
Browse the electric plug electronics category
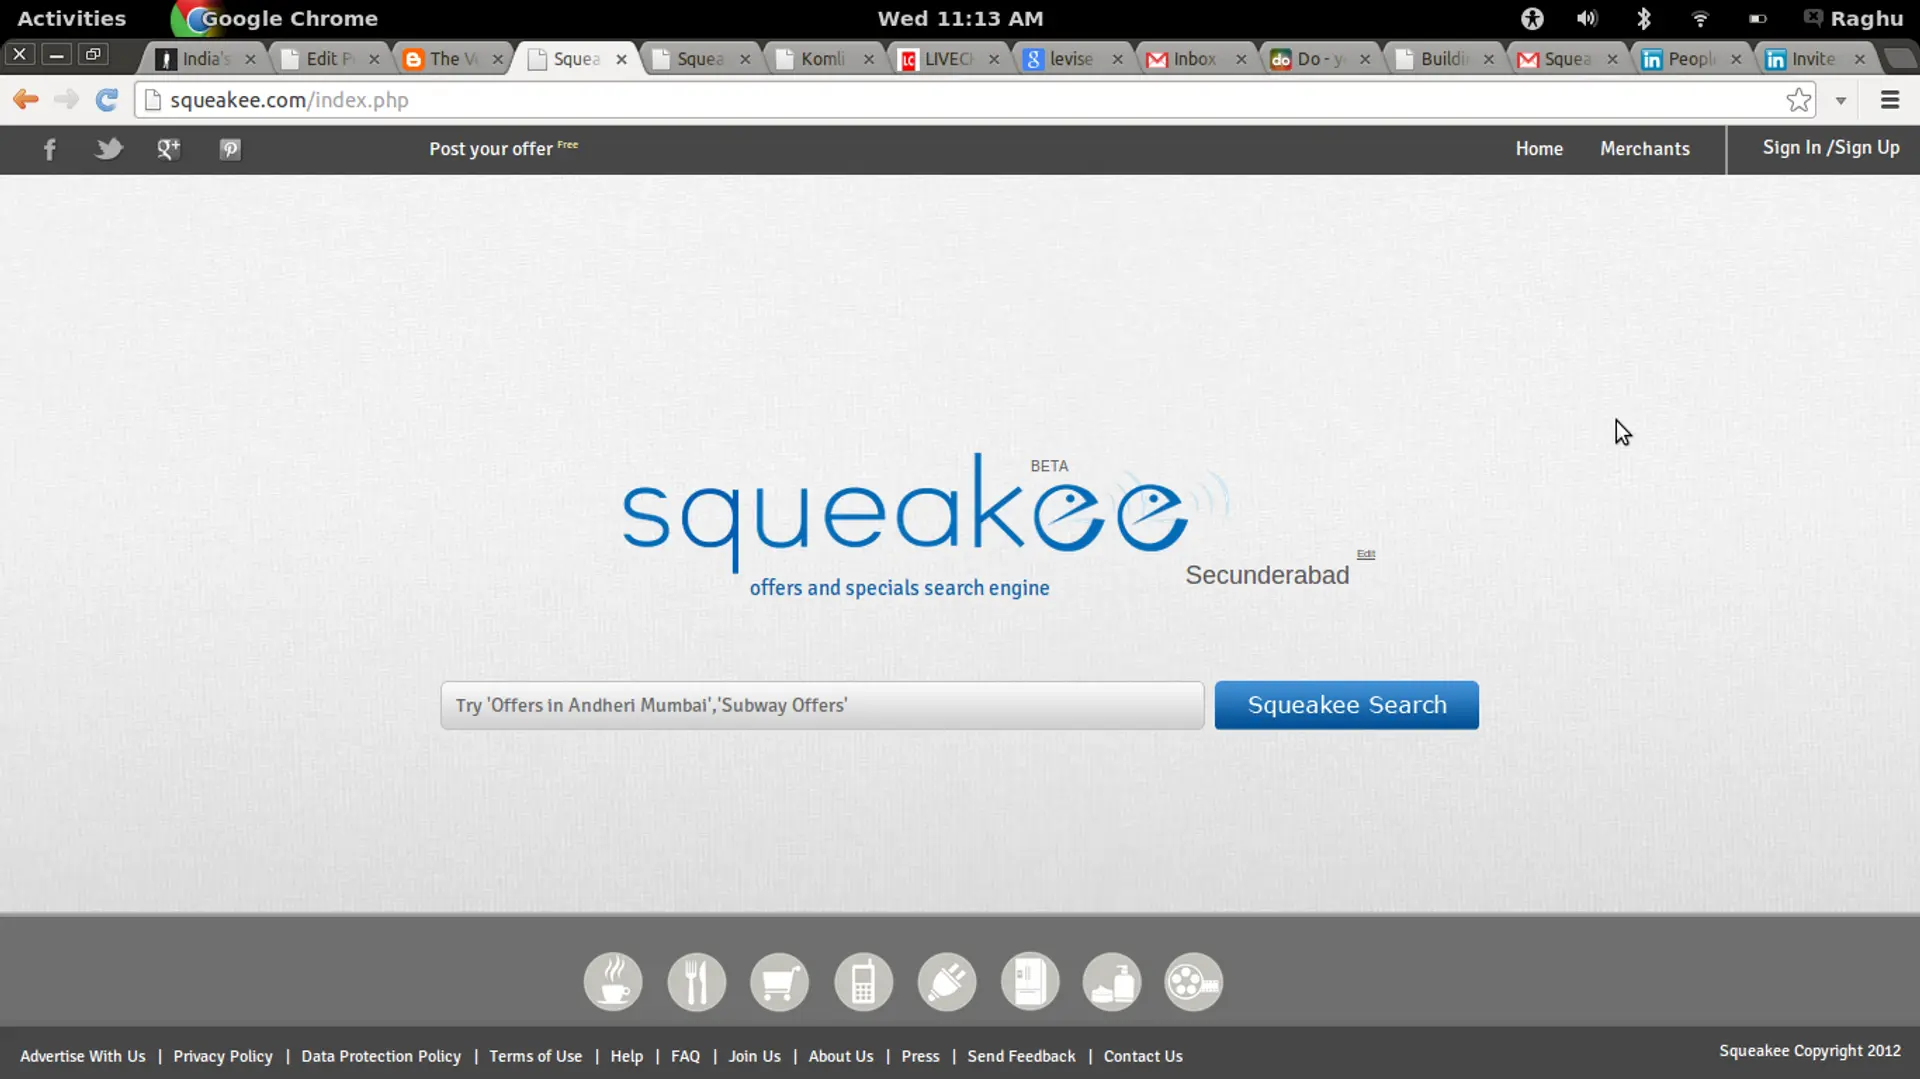[x=947, y=981]
